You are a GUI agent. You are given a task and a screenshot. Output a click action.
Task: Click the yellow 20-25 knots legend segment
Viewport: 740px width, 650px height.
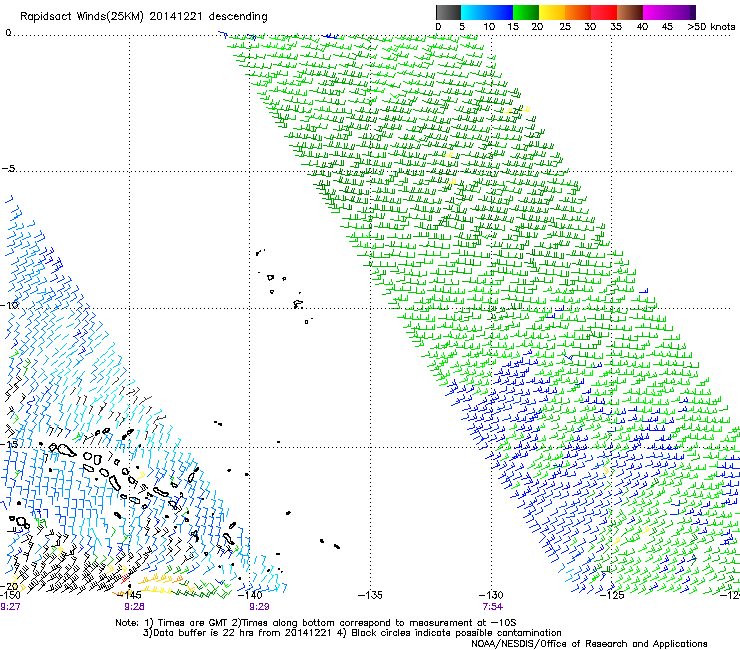pyautogui.click(x=552, y=12)
